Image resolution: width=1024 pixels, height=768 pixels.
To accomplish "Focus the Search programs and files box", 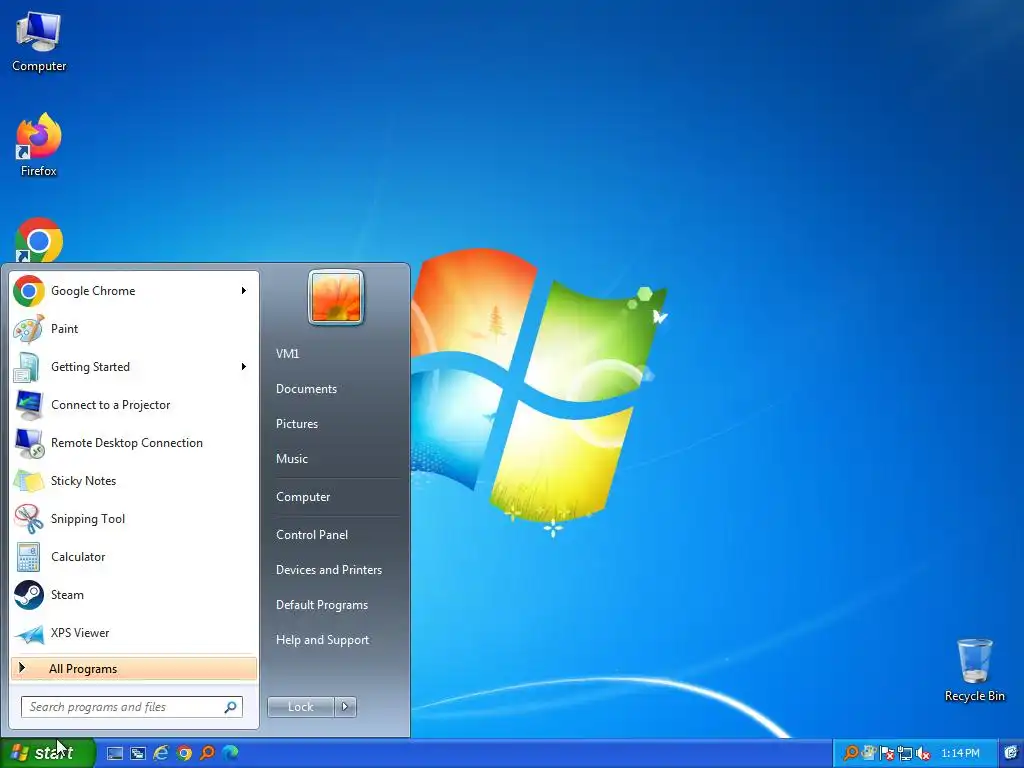I will click(131, 707).
